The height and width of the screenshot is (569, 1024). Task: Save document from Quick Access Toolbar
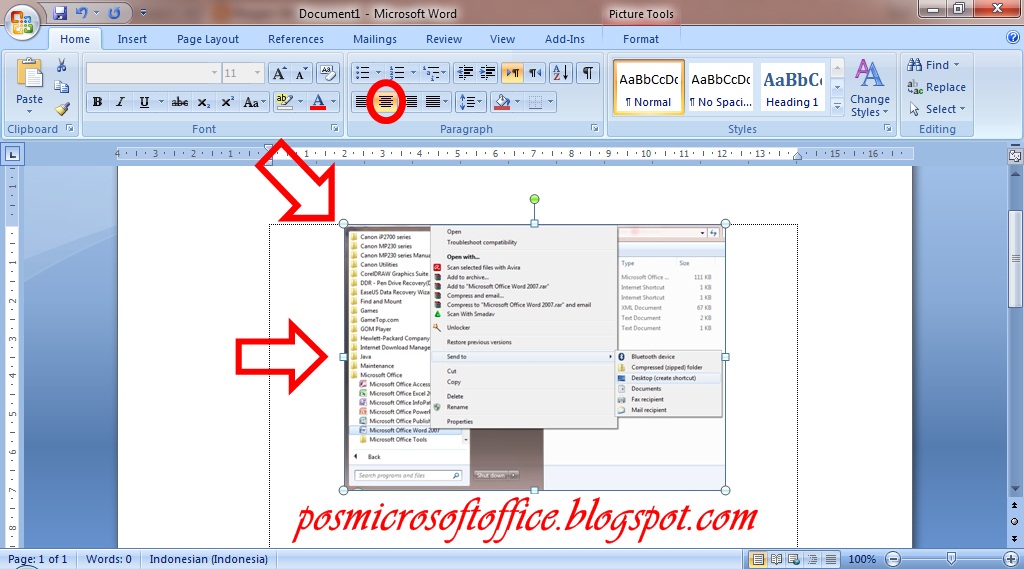(60, 13)
